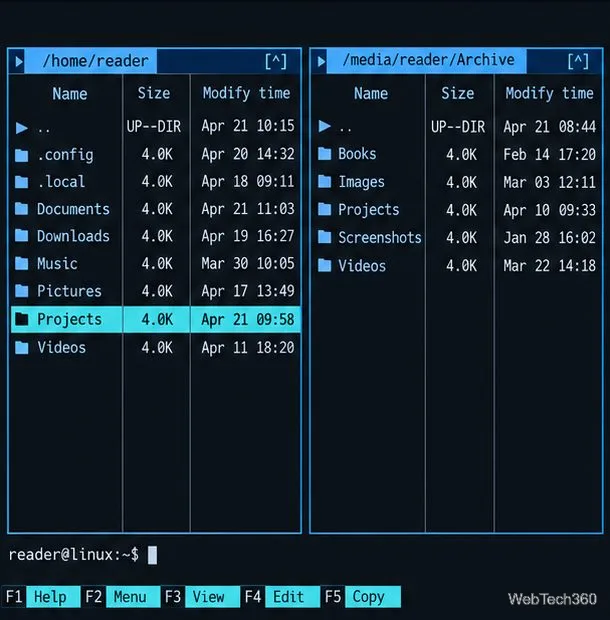Click the Screenshots folder icon
This screenshot has width=610, height=620.
pyautogui.click(x=325, y=237)
